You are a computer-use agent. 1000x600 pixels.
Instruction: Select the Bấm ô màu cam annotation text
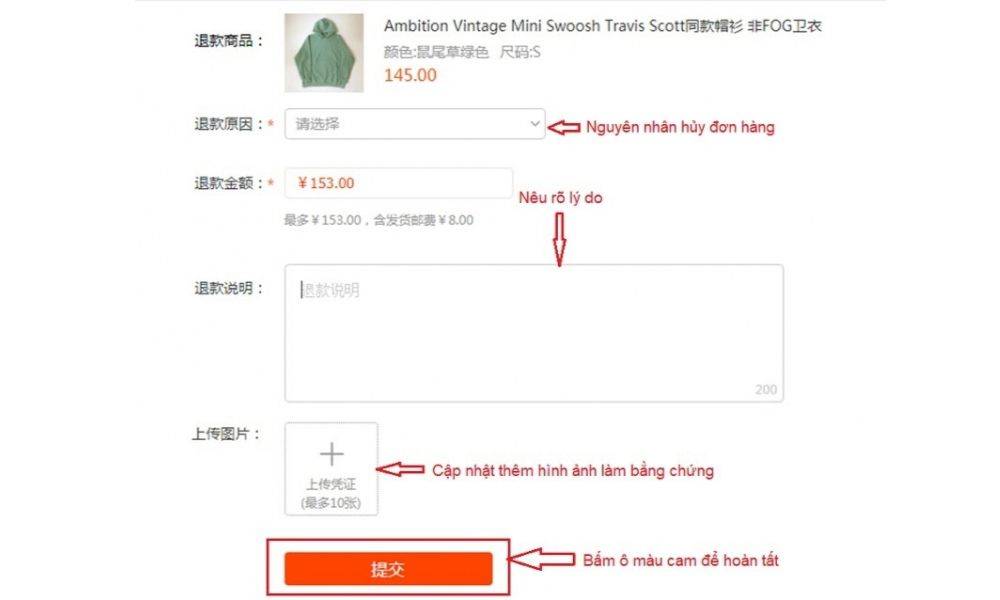point(680,560)
